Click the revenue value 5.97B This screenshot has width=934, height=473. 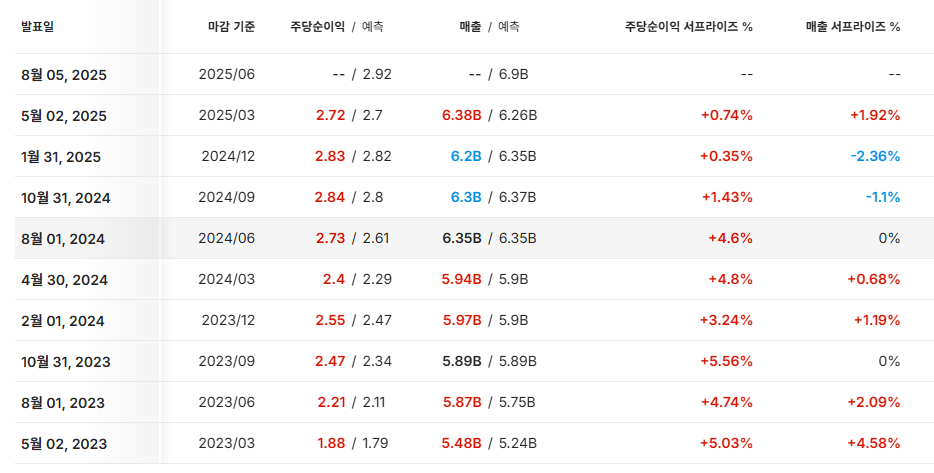pyautogui.click(x=462, y=320)
